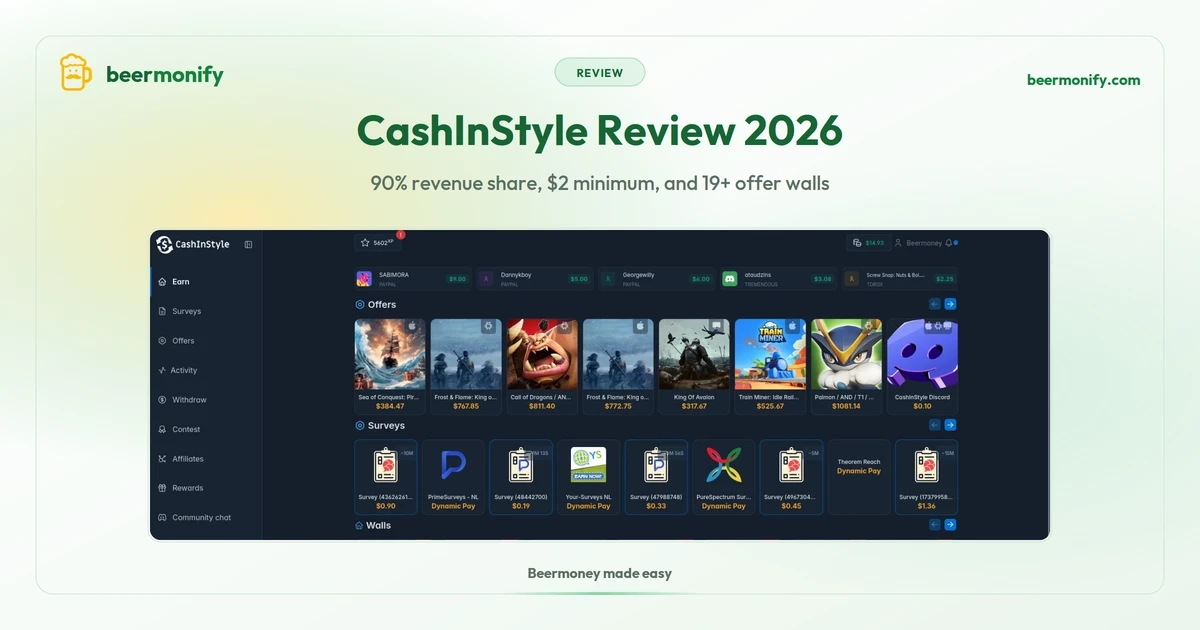The image size is (1200, 630).
Task: Show previous offers with the left arrow
Action: 935,304
